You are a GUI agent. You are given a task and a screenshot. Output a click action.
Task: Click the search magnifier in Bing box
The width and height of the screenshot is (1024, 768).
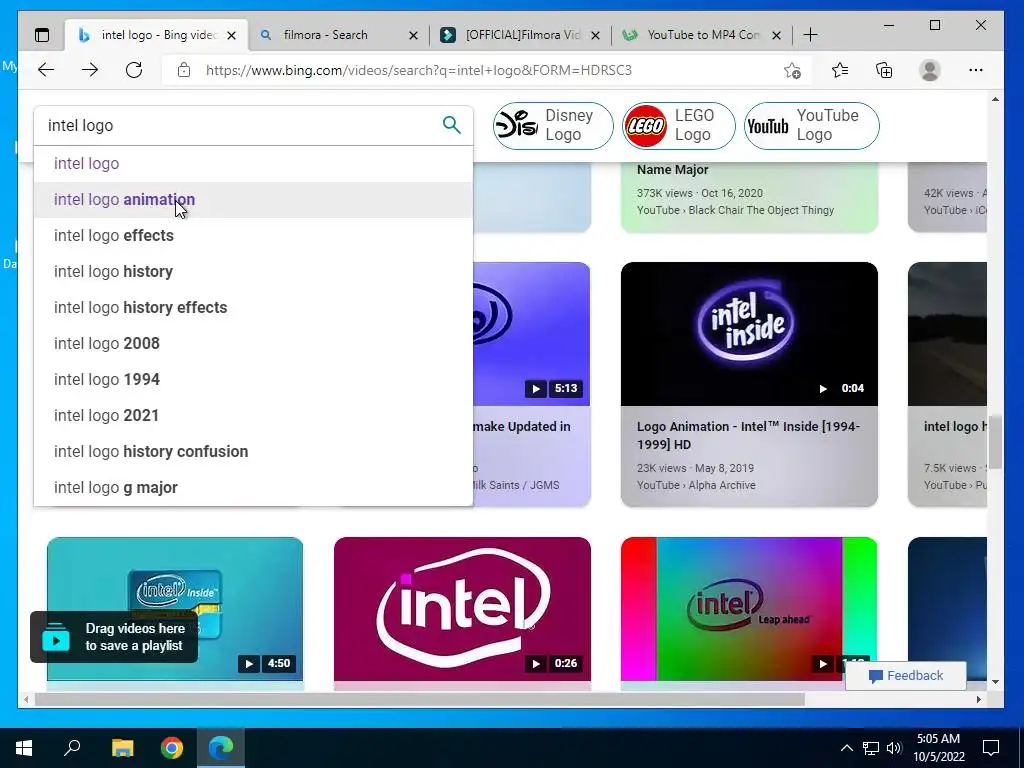click(451, 125)
